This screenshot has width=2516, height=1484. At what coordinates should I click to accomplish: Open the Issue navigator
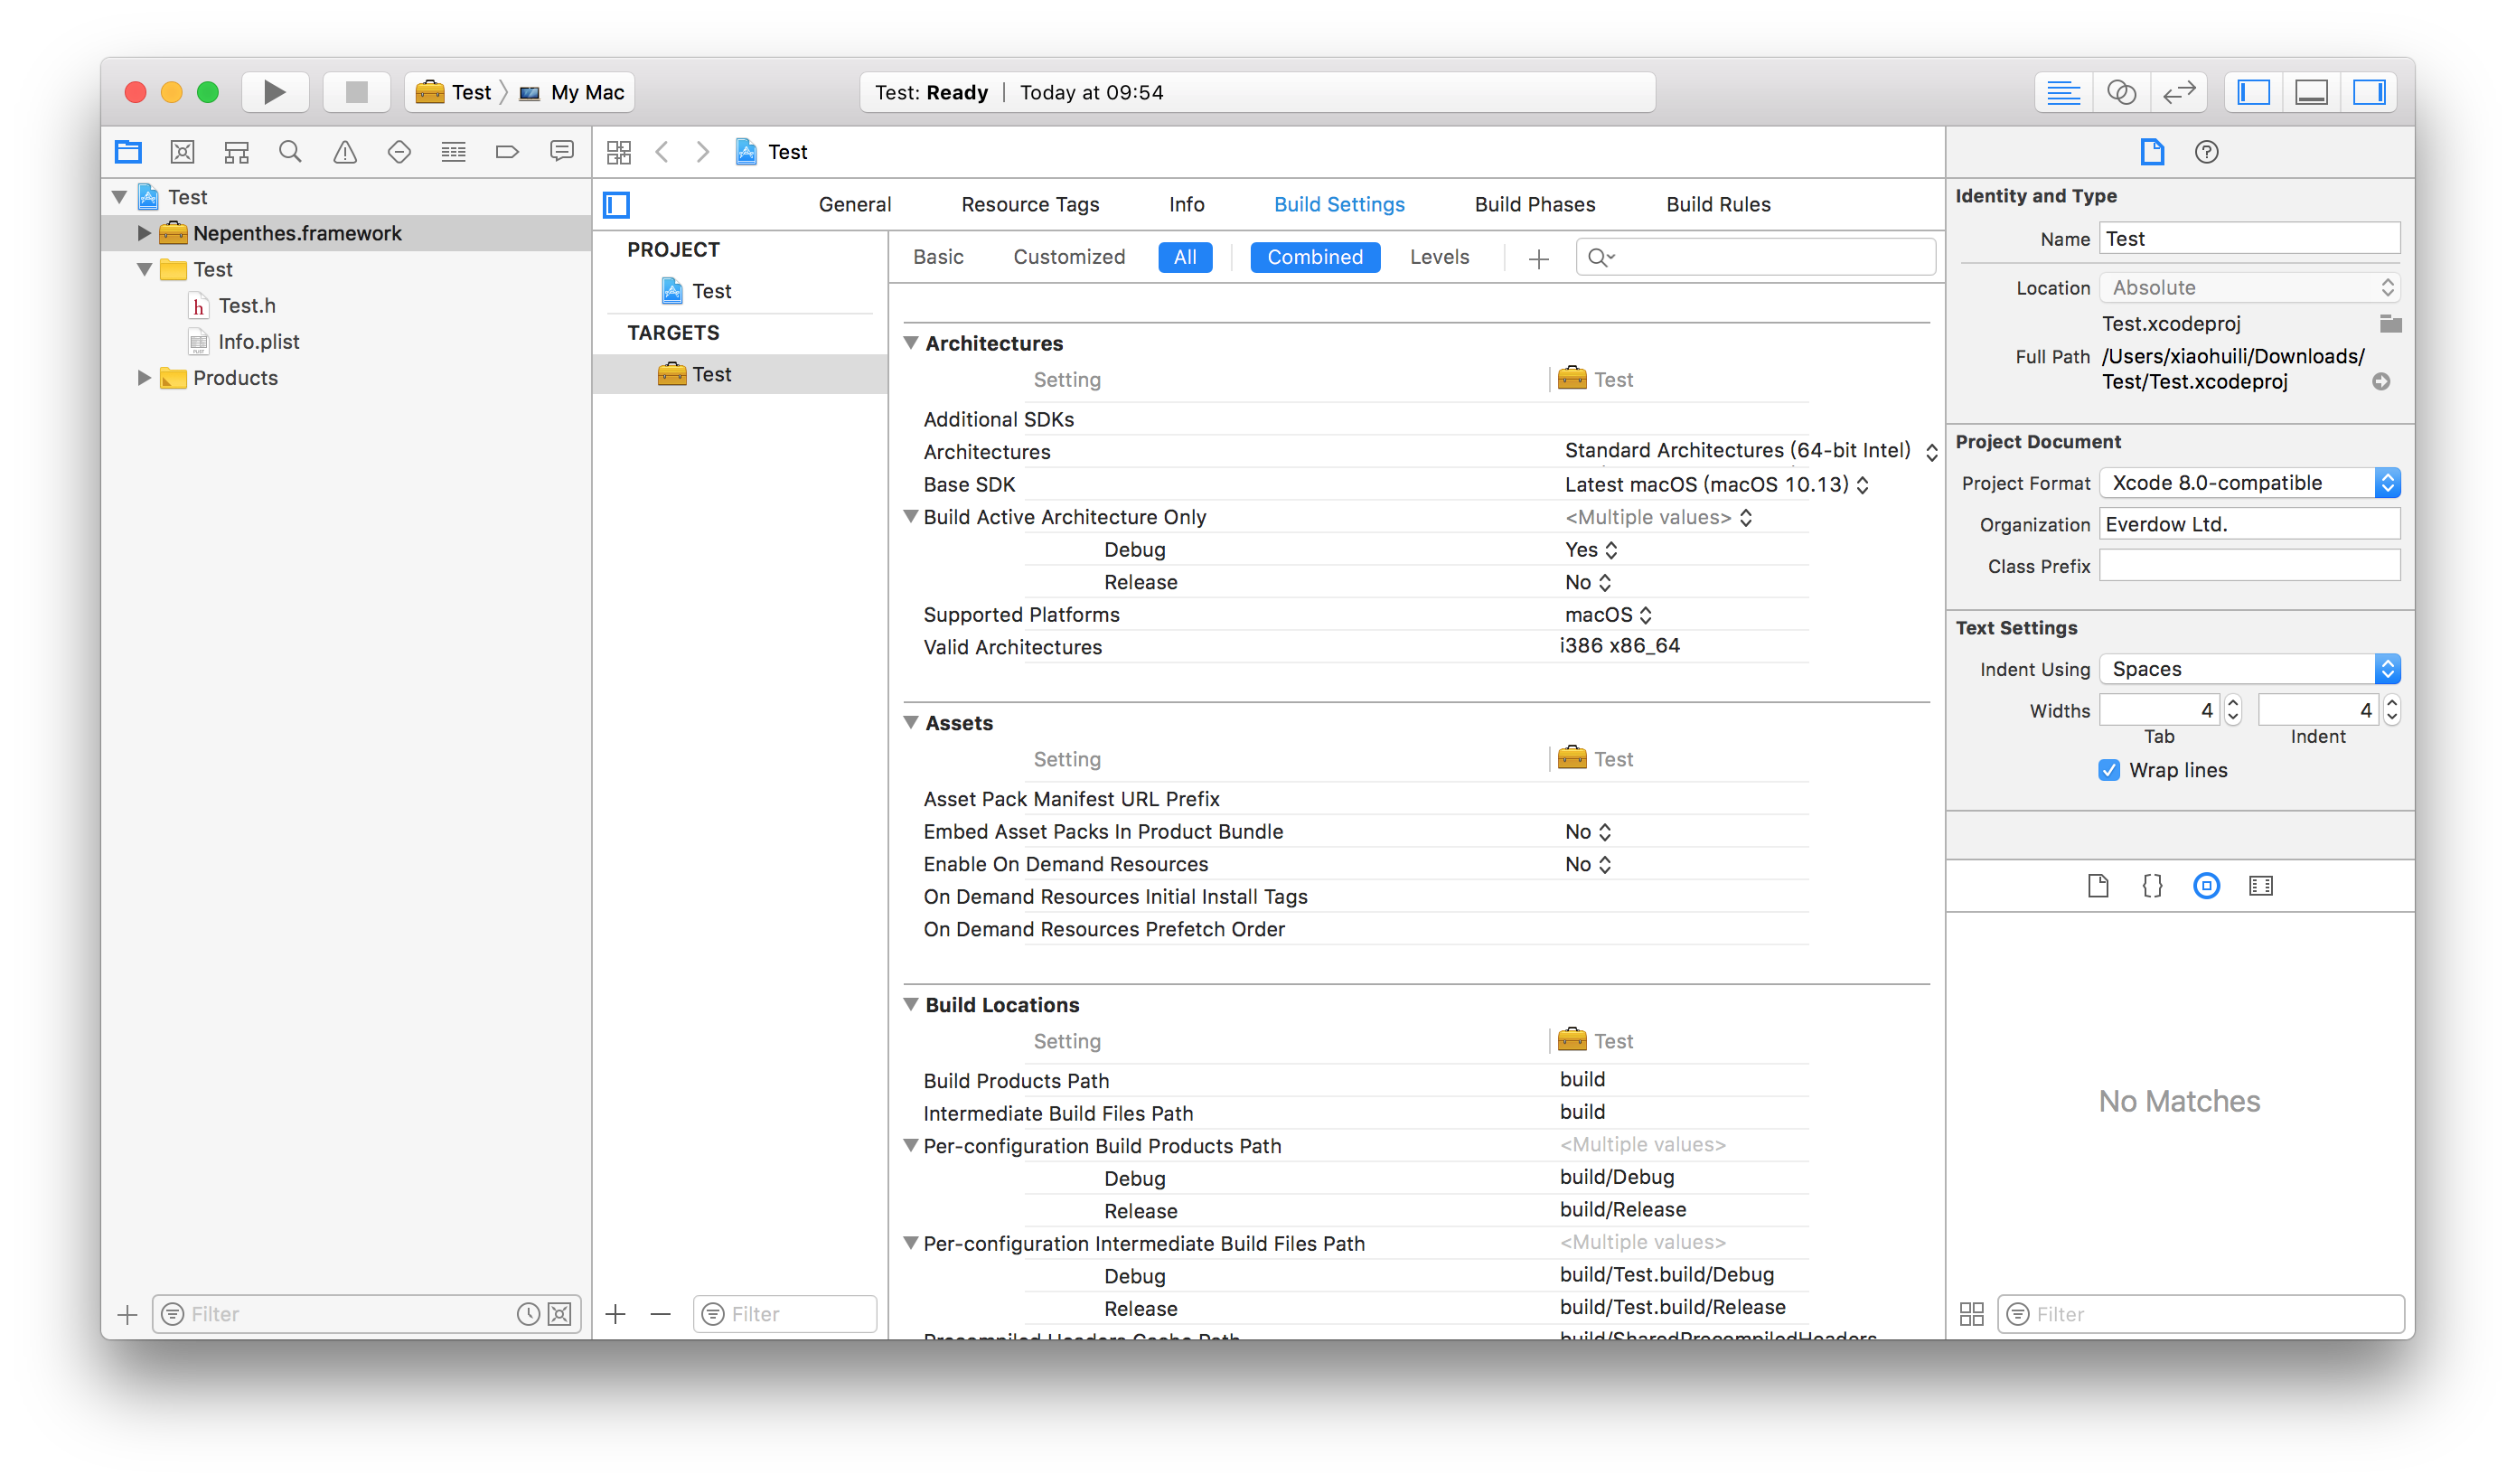[x=345, y=152]
